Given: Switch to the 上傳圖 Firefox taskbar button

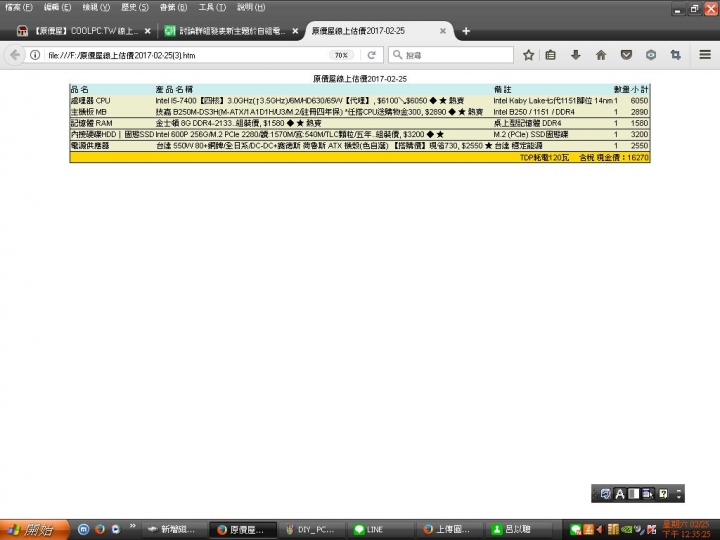Looking at the screenshot, I should (x=449, y=529).
